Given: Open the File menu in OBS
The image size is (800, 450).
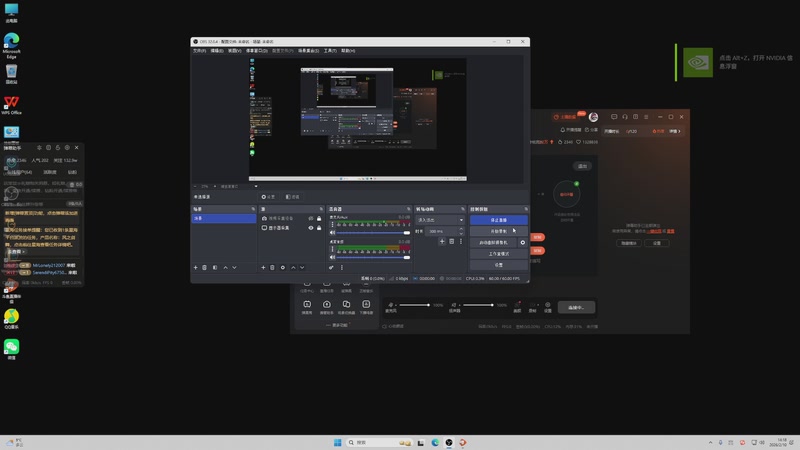Looking at the screenshot, I should [x=199, y=51].
